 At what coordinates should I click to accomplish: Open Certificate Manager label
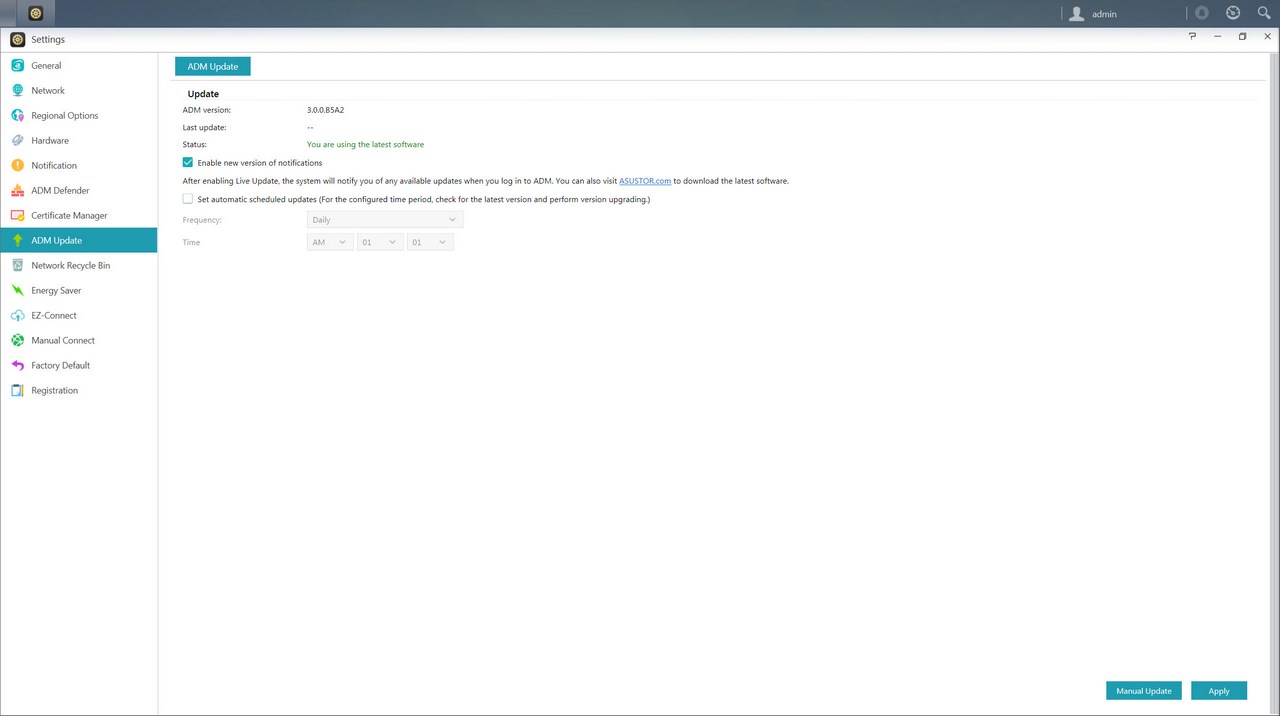(69, 216)
